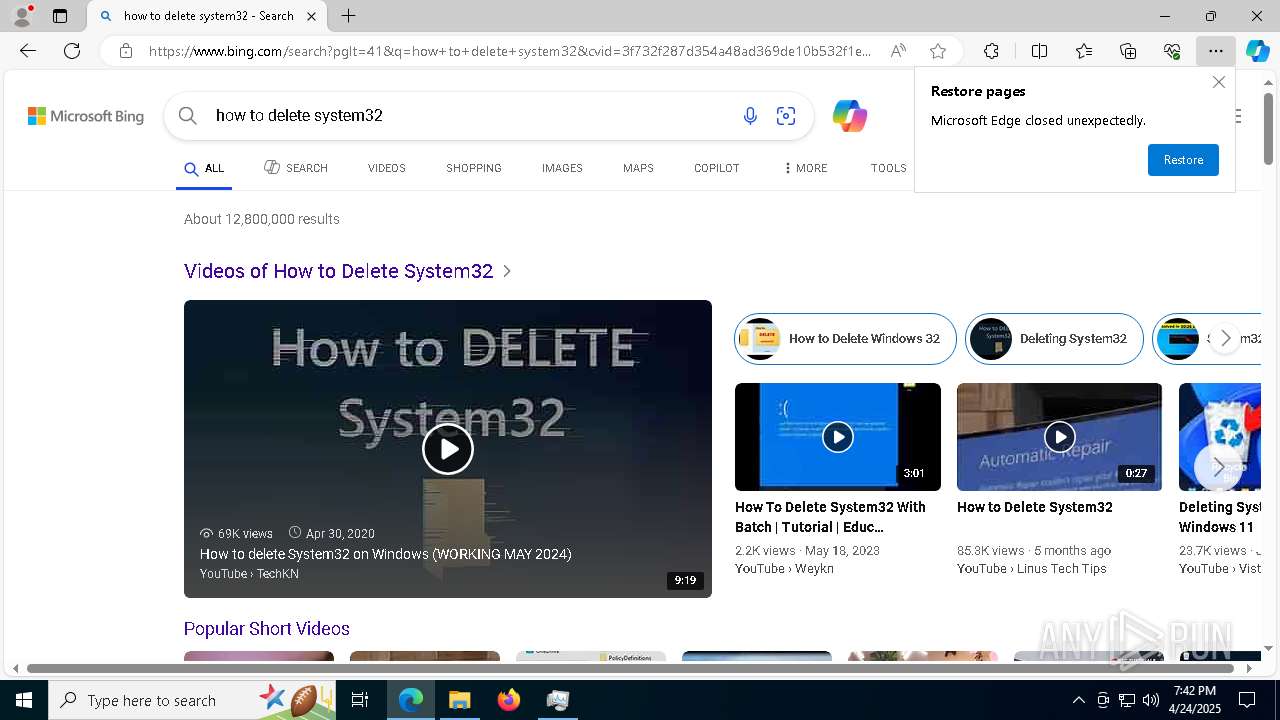Select the ALL search tab
1280x720 pixels.
(204, 168)
